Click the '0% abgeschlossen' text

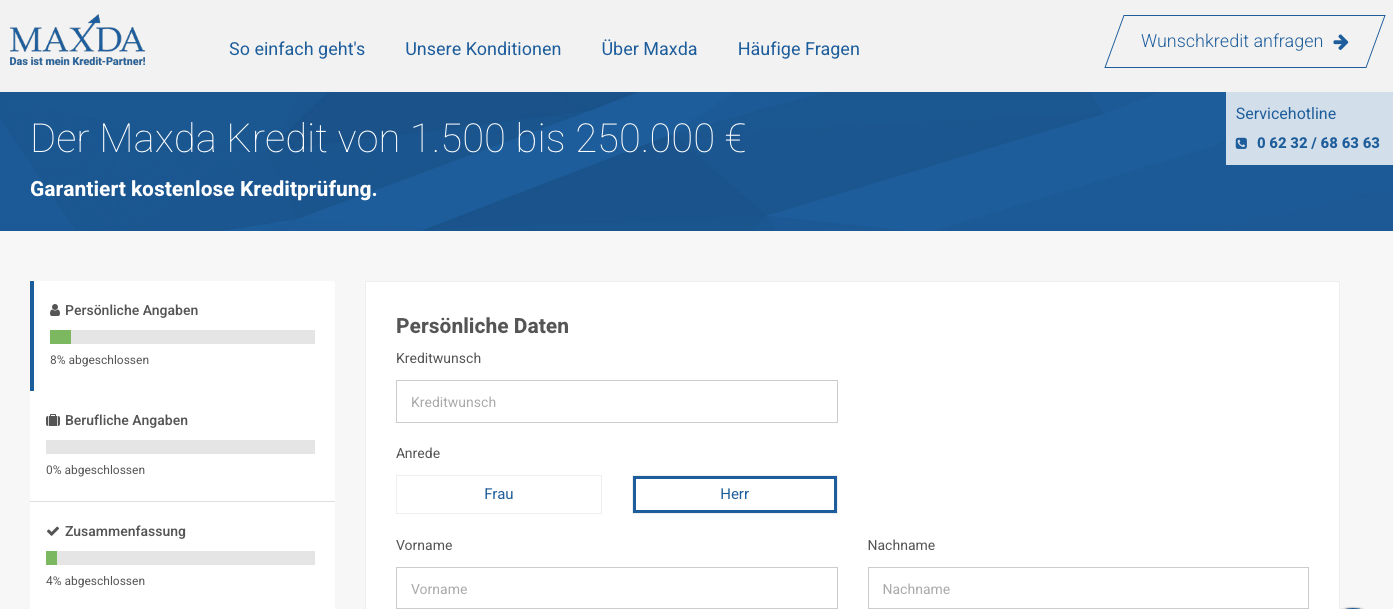pyautogui.click(x=96, y=470)
